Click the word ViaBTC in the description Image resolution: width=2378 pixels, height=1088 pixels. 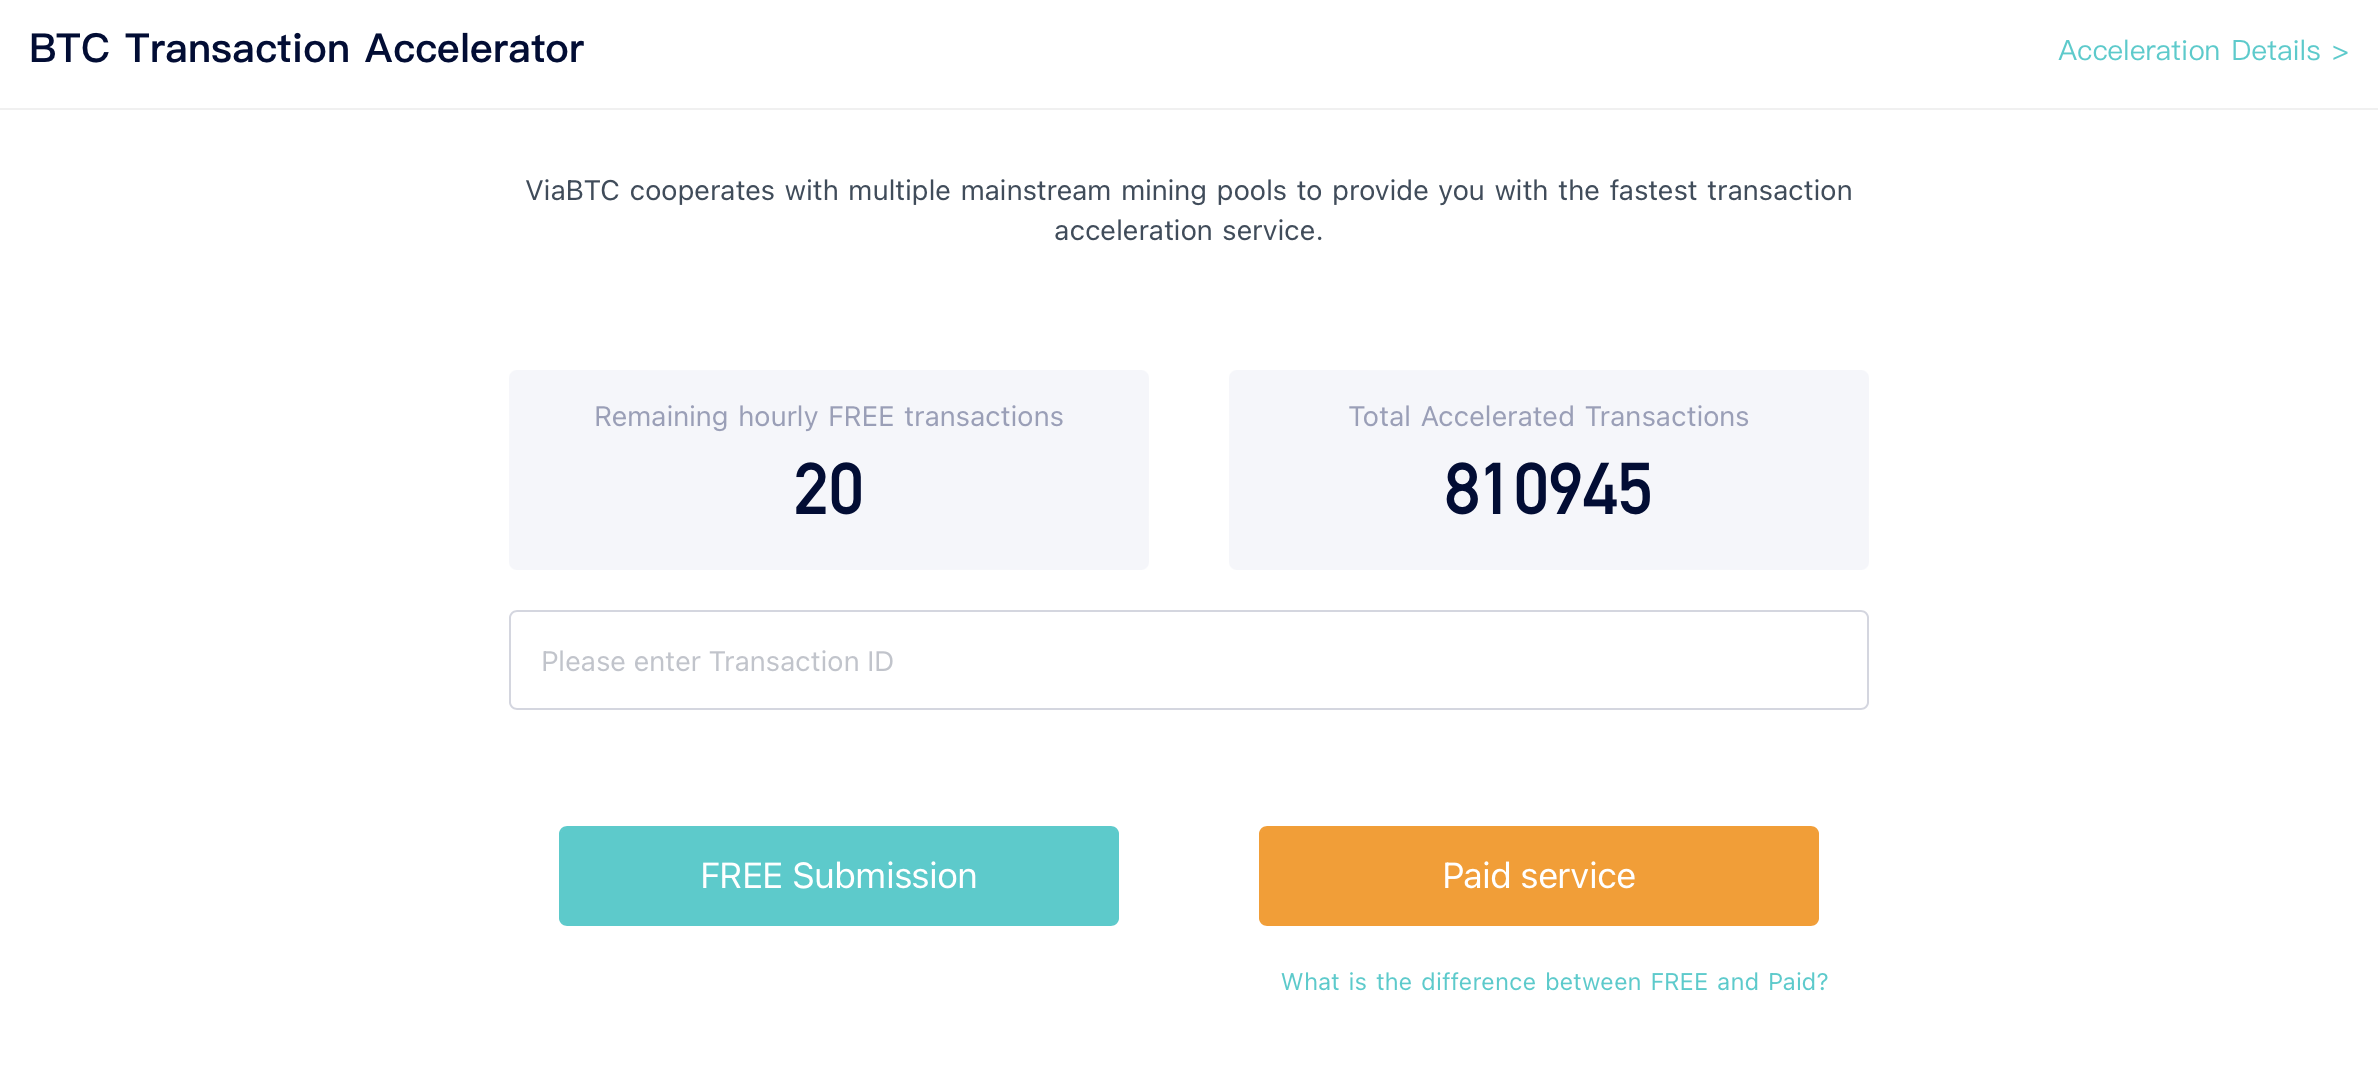(x=572, y=191)
